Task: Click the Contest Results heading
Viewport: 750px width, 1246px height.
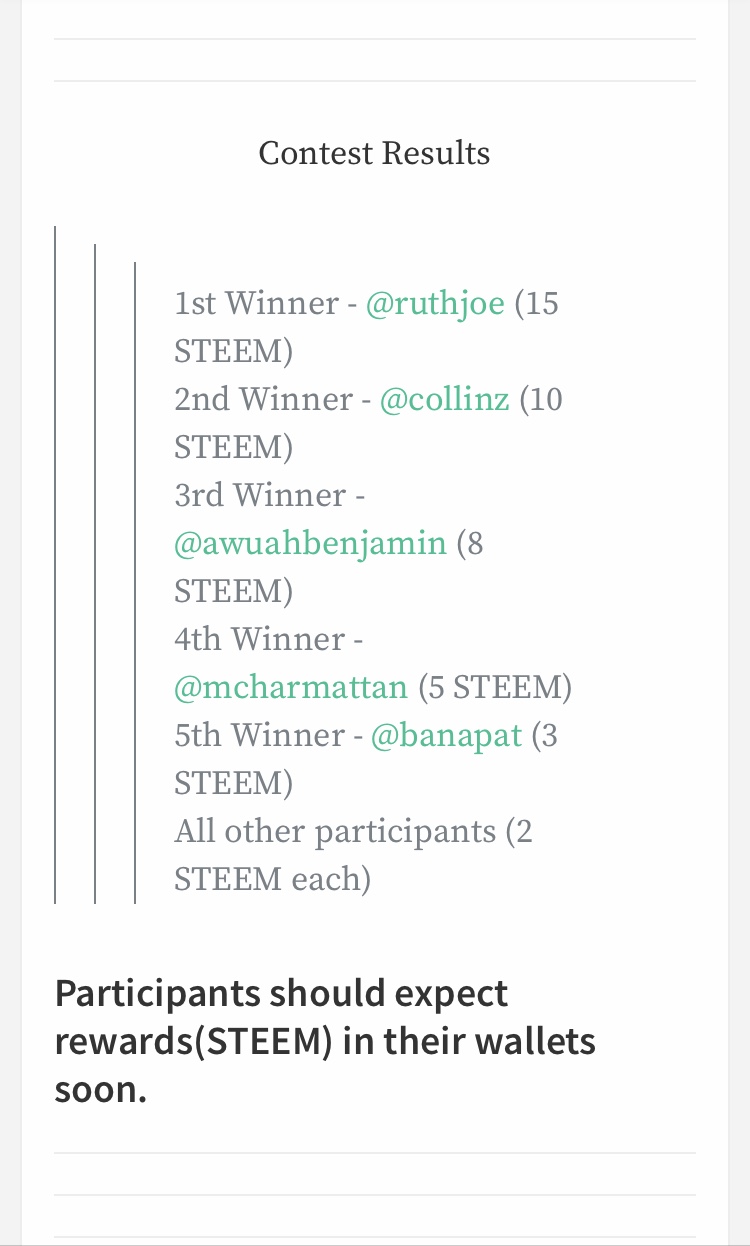Action: tap(374, 153)
